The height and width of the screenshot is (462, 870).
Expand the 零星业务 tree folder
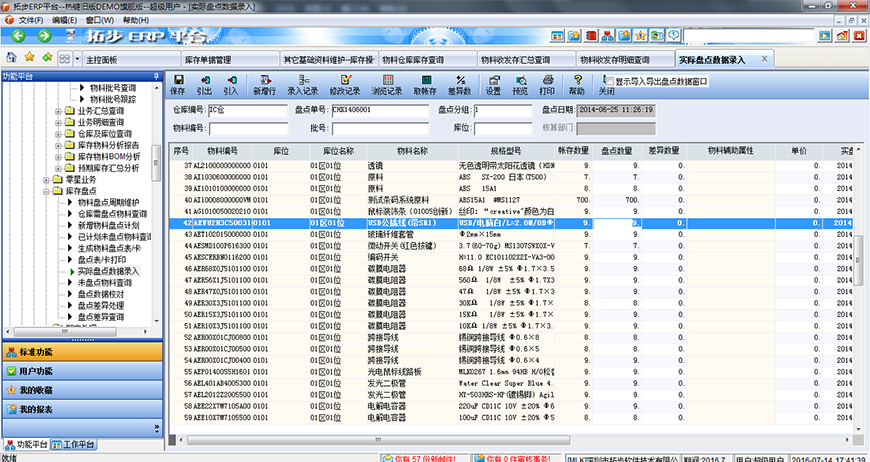46,180
